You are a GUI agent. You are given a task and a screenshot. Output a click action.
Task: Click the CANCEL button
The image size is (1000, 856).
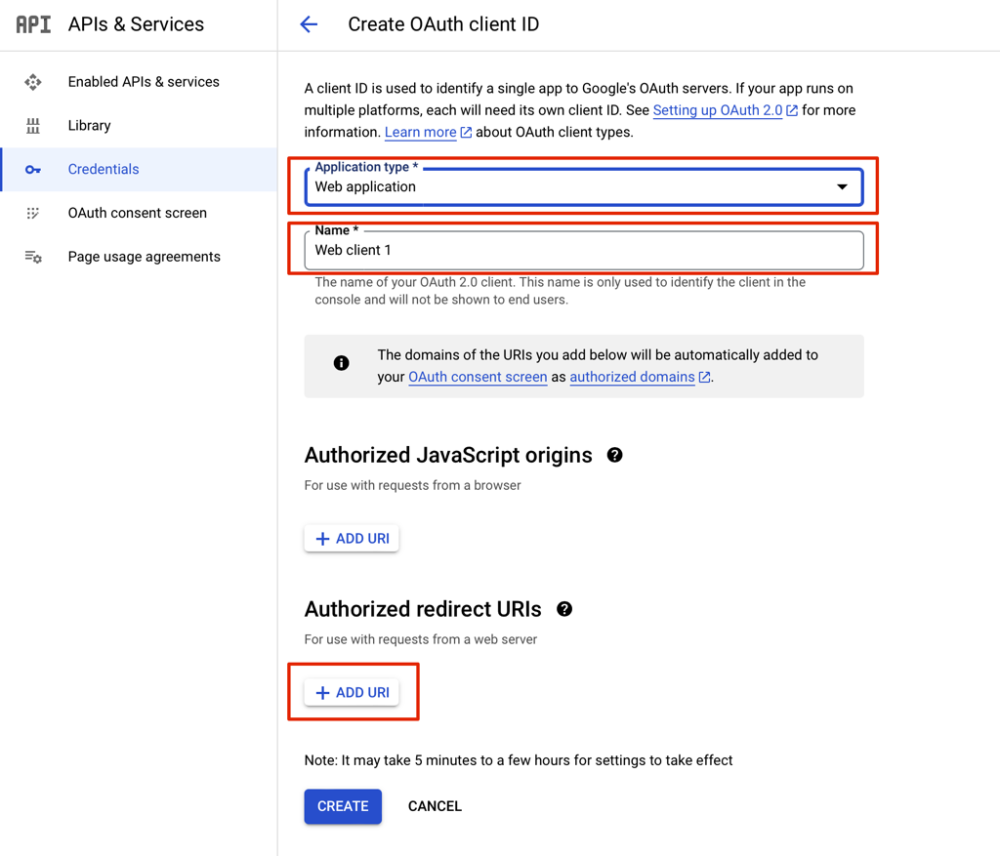(x=435, y=806)
